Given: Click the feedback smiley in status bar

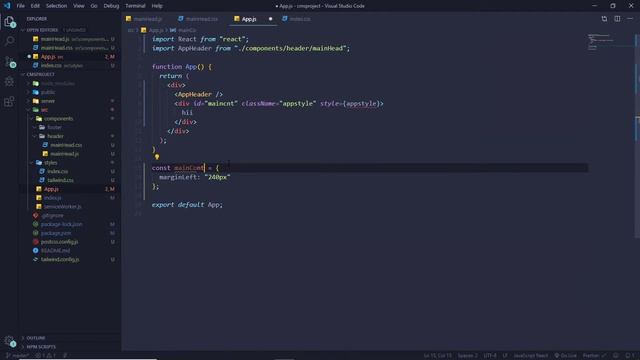Looking at the screenshot, I should (x=616, y=356).
